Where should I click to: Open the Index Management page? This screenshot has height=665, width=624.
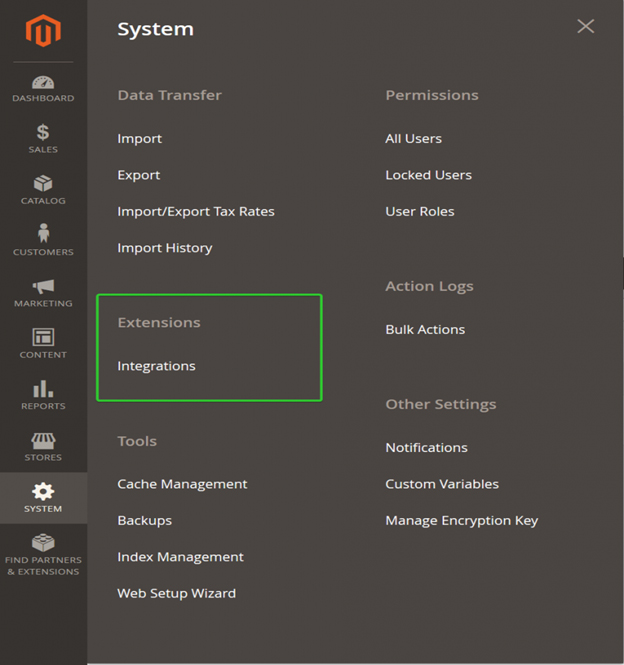(181, 557)
